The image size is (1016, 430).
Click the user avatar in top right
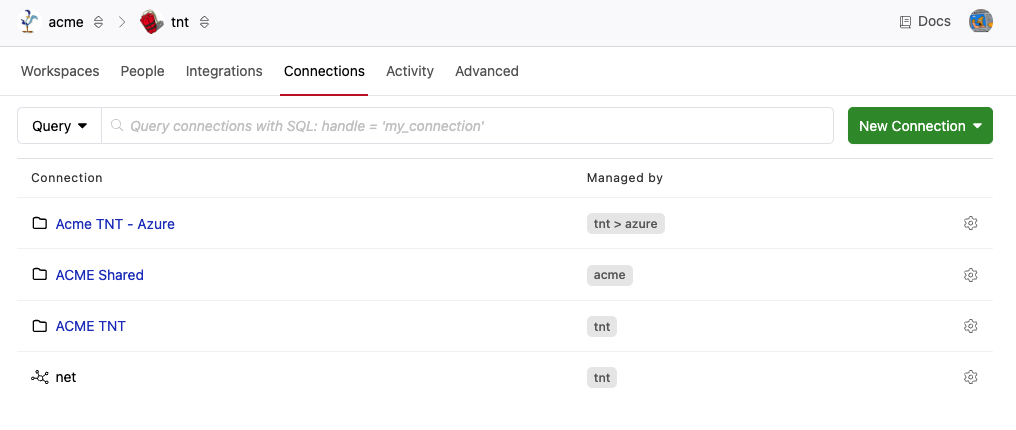point(980,22)
